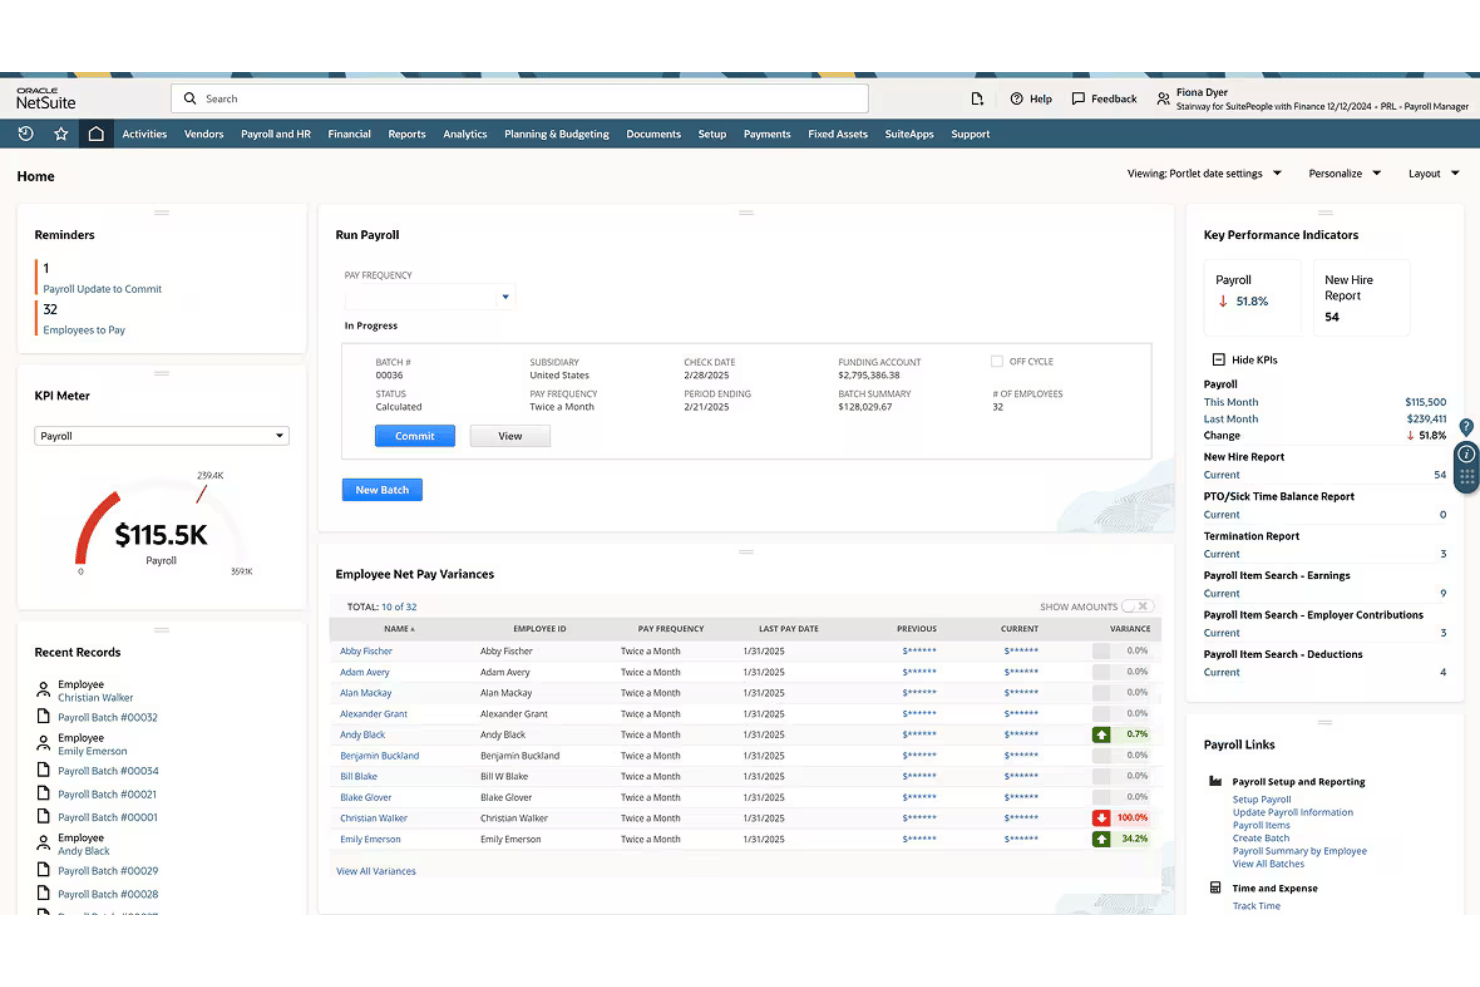Click document icon beside Payroll Batch #00028
The image size is (1480, 987).
pos(43,893)
